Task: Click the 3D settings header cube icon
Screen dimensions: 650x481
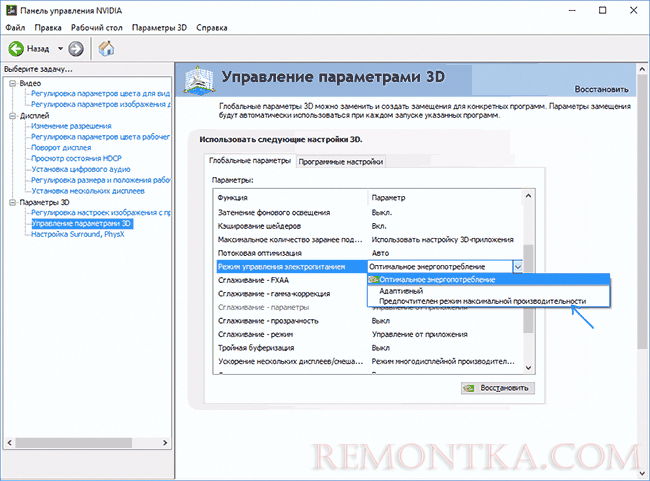Action: click(x=199, y=80)
